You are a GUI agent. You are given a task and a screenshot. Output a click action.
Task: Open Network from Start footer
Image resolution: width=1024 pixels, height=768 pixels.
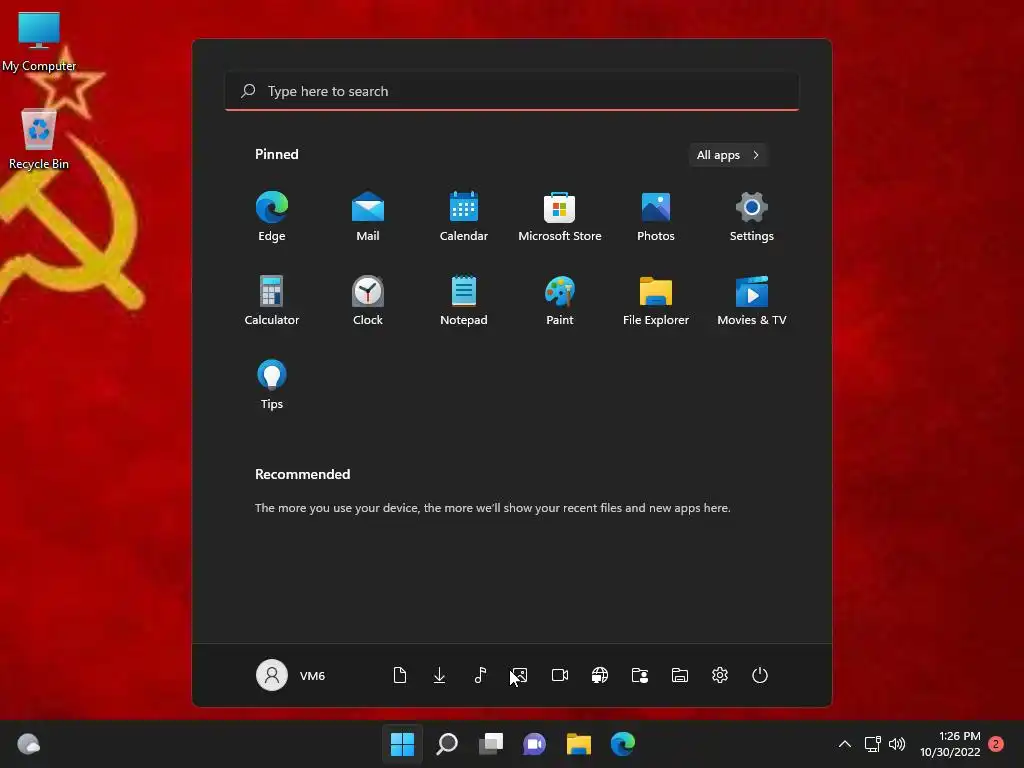tap(600, 675)
